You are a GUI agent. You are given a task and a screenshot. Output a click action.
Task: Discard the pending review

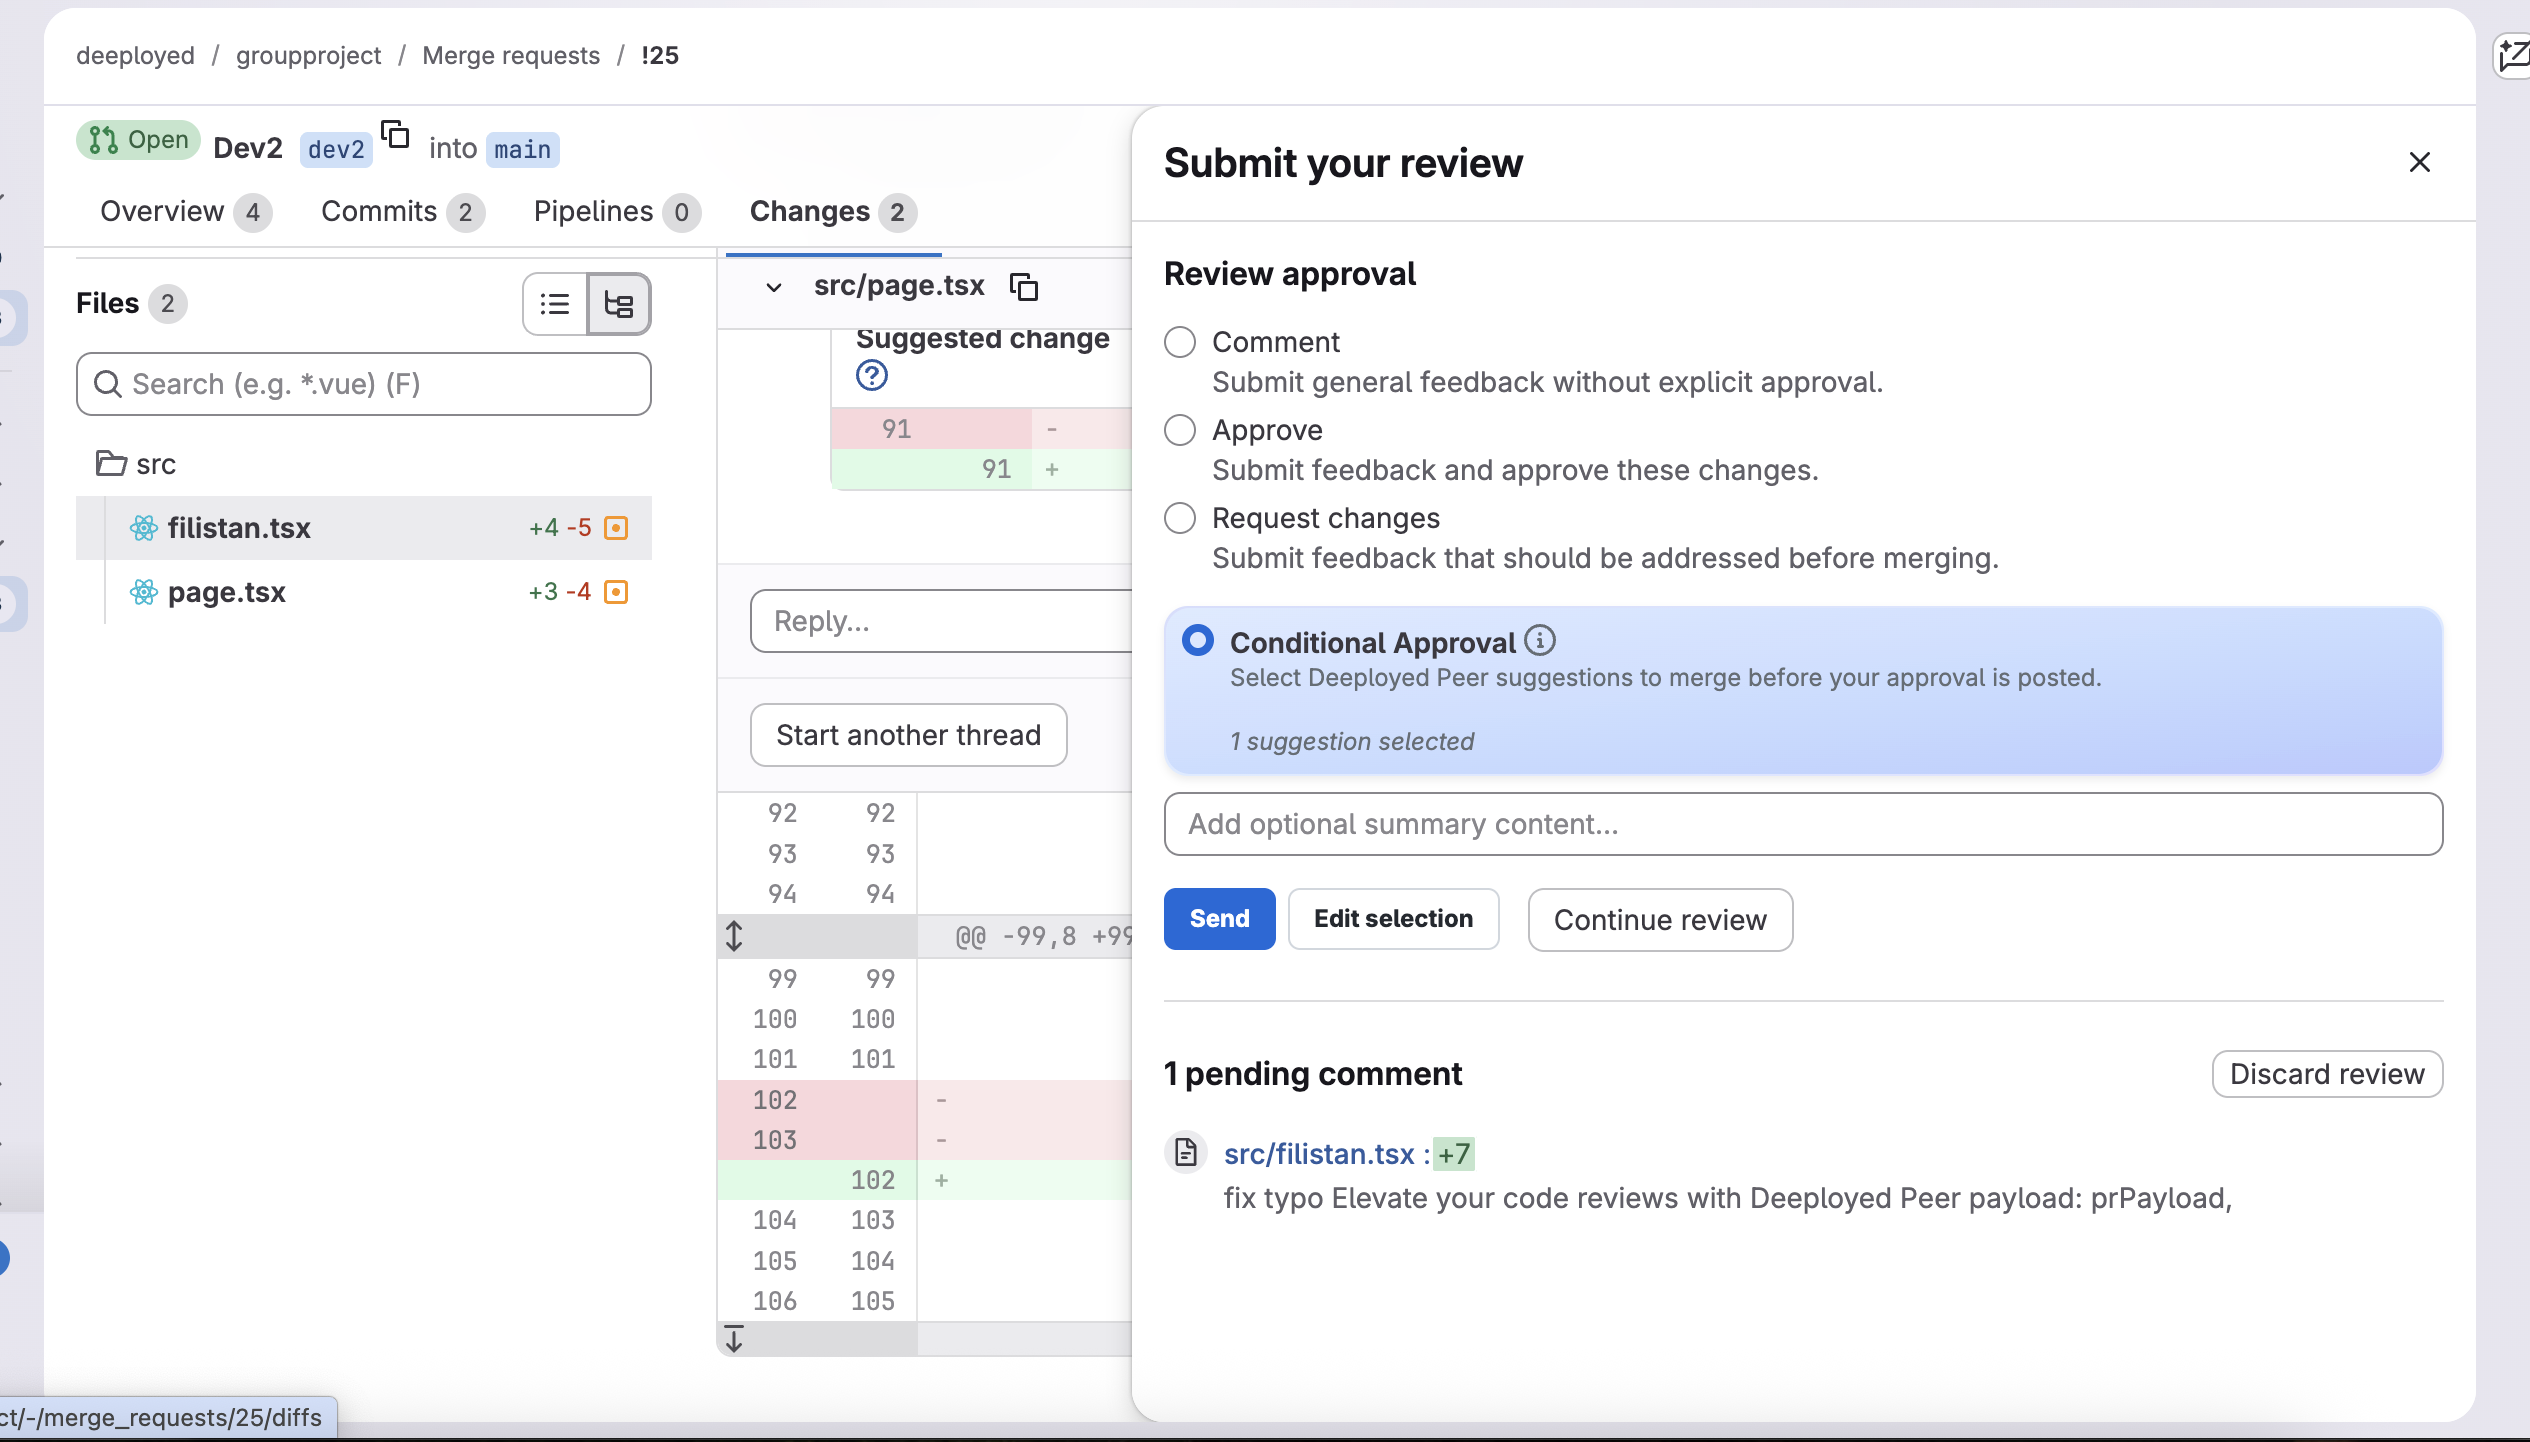pyautogui.click(x=2327, y=1074)
